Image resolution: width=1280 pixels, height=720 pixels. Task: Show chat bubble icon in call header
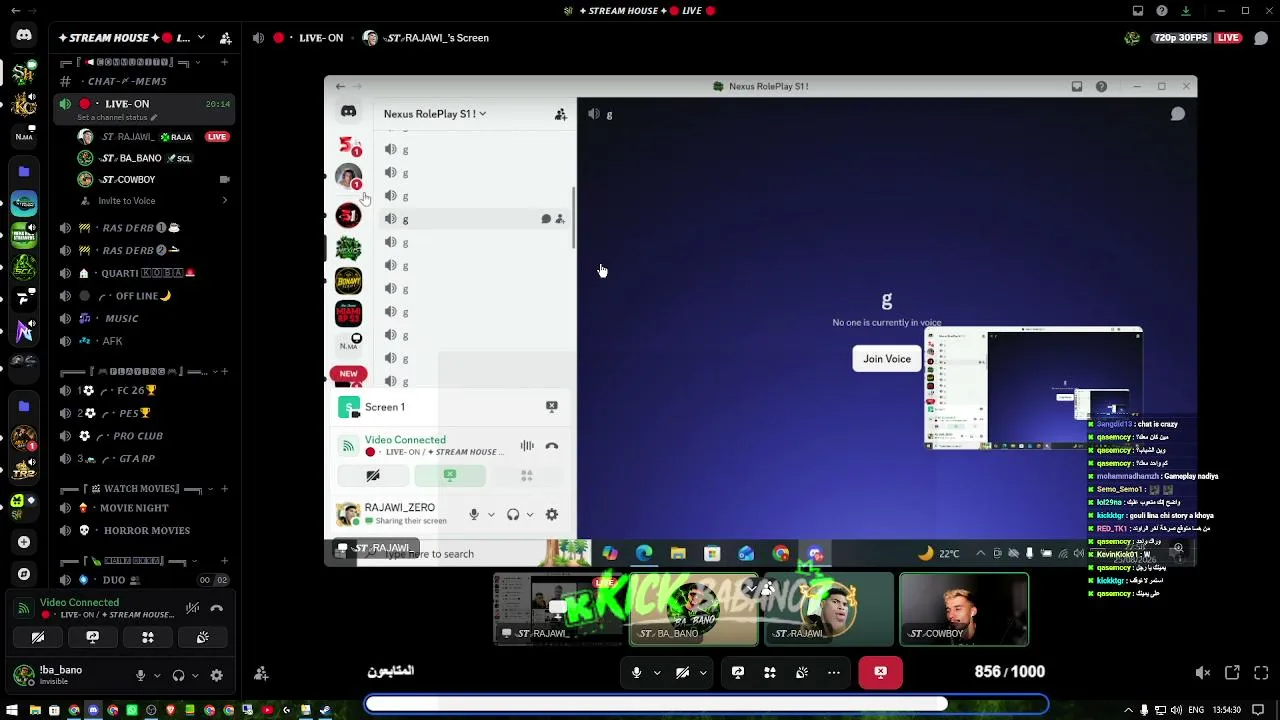point(1261,38)
